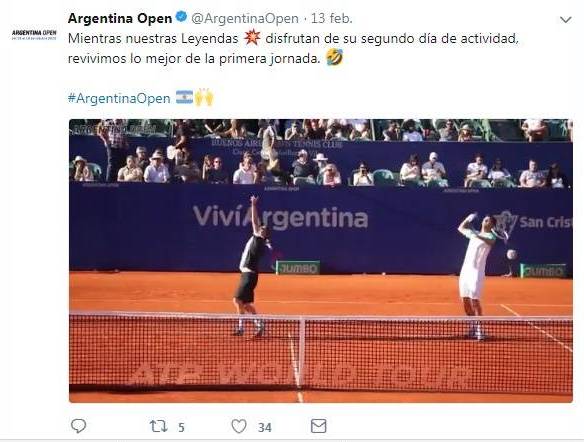
Task: Click the collision star emoji after Leyendas
Action: tap(252, 38)
